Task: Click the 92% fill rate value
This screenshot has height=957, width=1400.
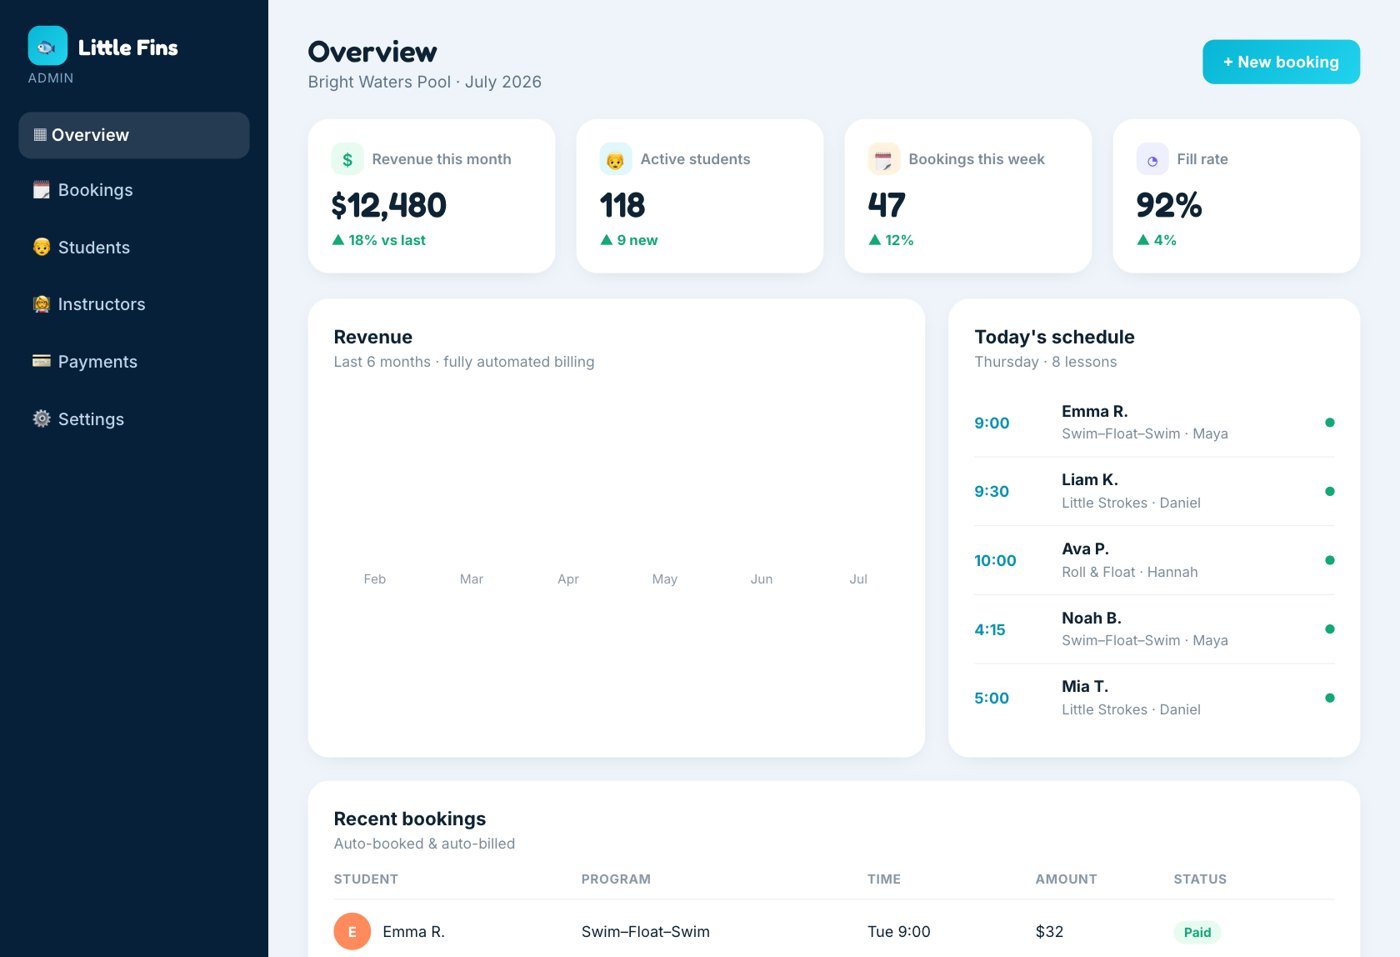Action: coord(1169,206)
